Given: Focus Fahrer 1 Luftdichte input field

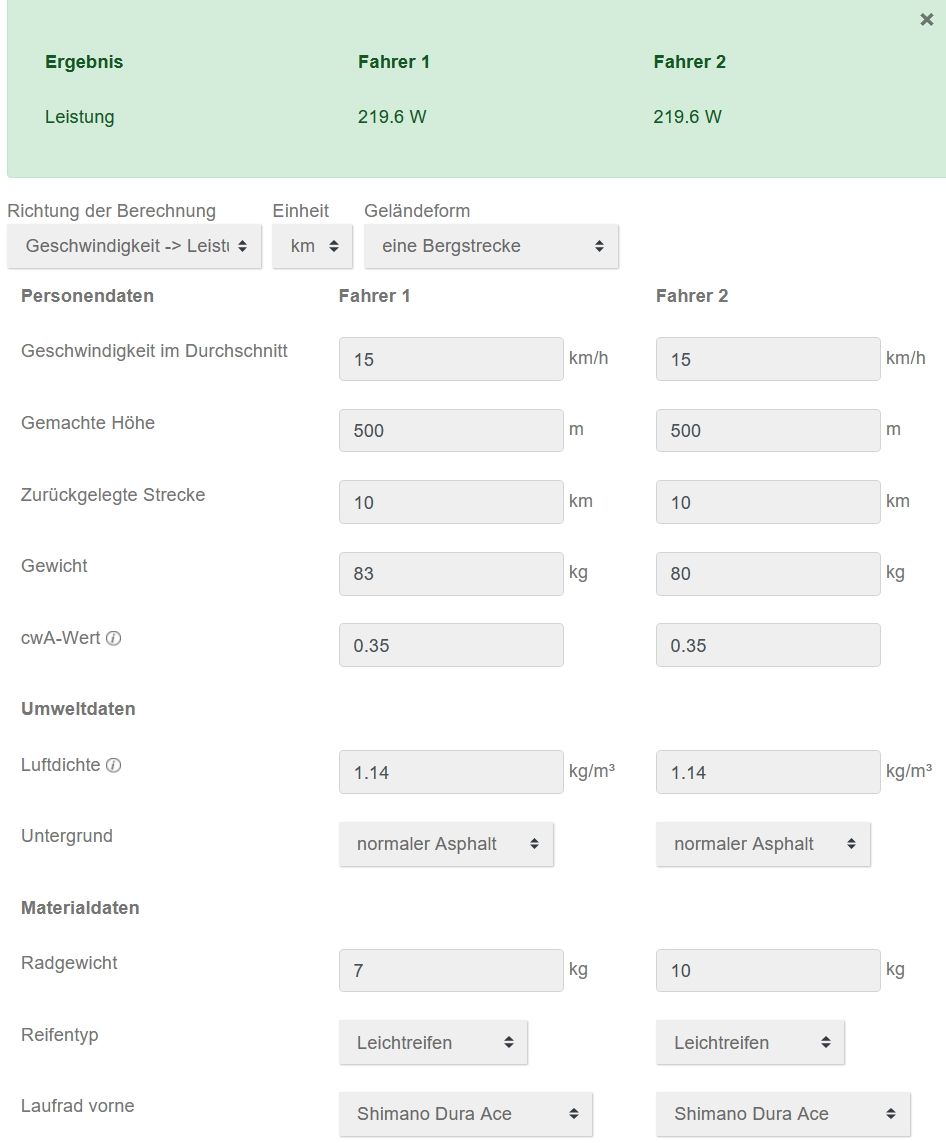Looking at the screenshot, I should click(451, 772).
